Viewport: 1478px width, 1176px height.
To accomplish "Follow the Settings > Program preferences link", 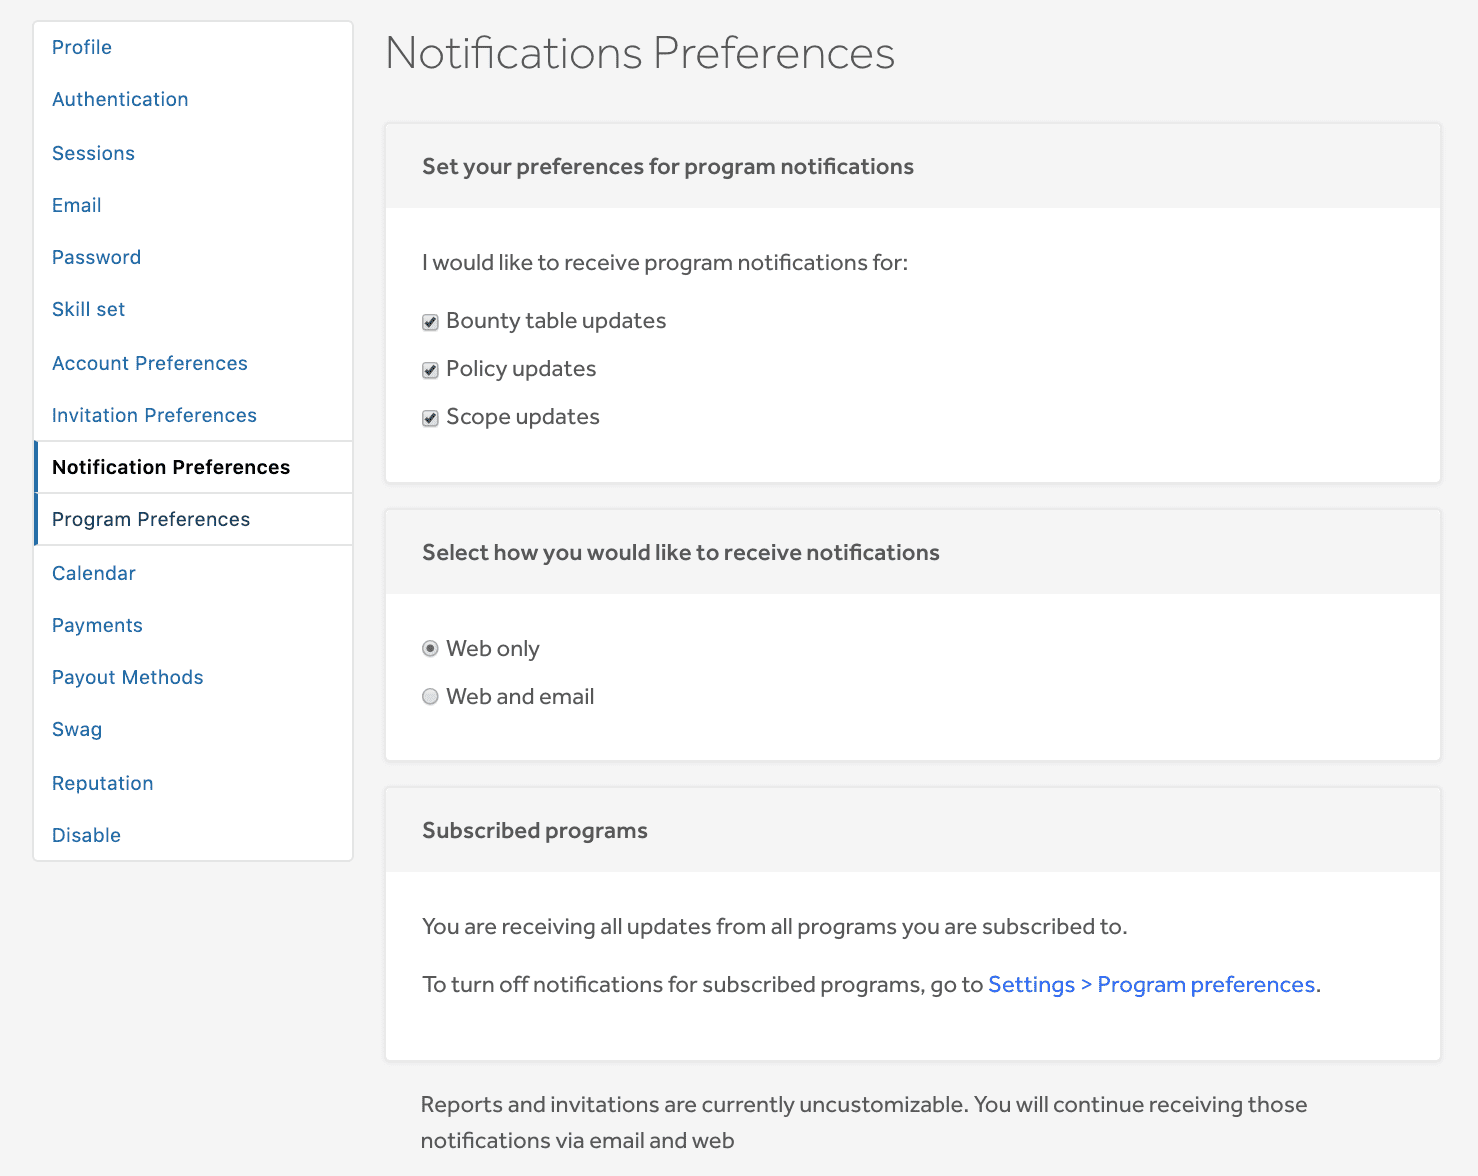I will coord(1152,985).
